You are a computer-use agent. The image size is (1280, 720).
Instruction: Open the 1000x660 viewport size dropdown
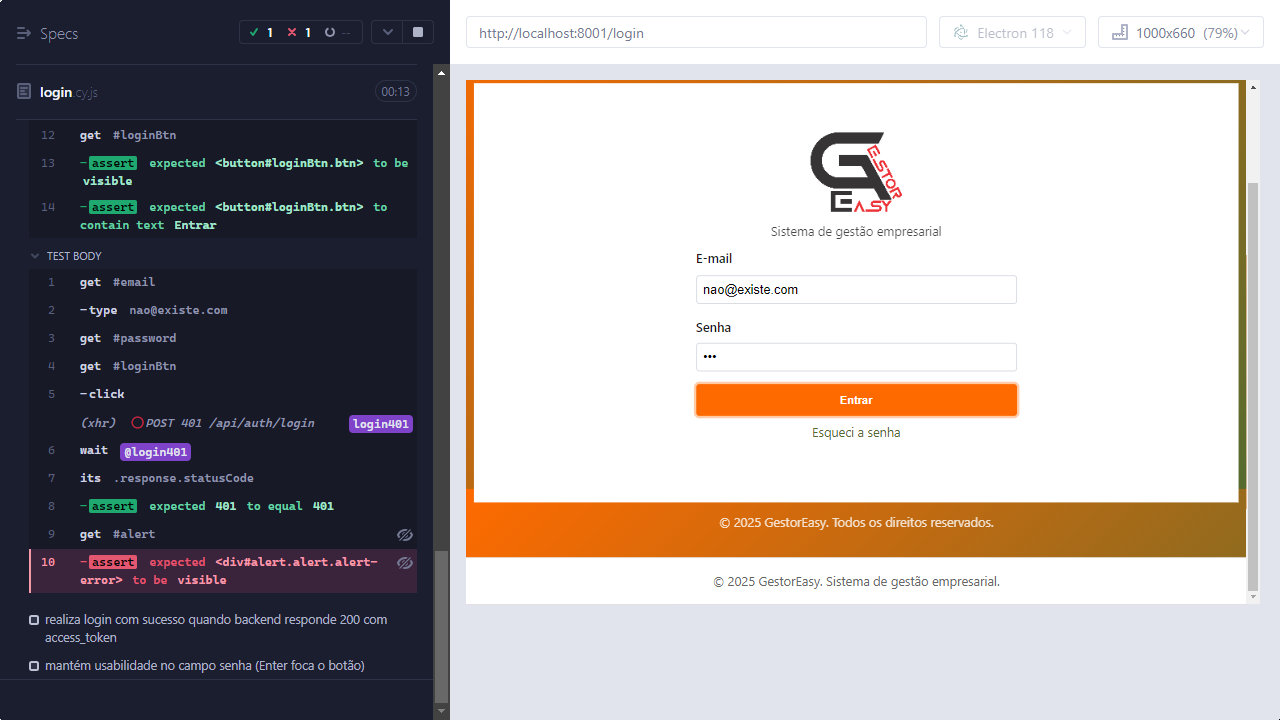pyautogui.click(x=1180, y=33)
